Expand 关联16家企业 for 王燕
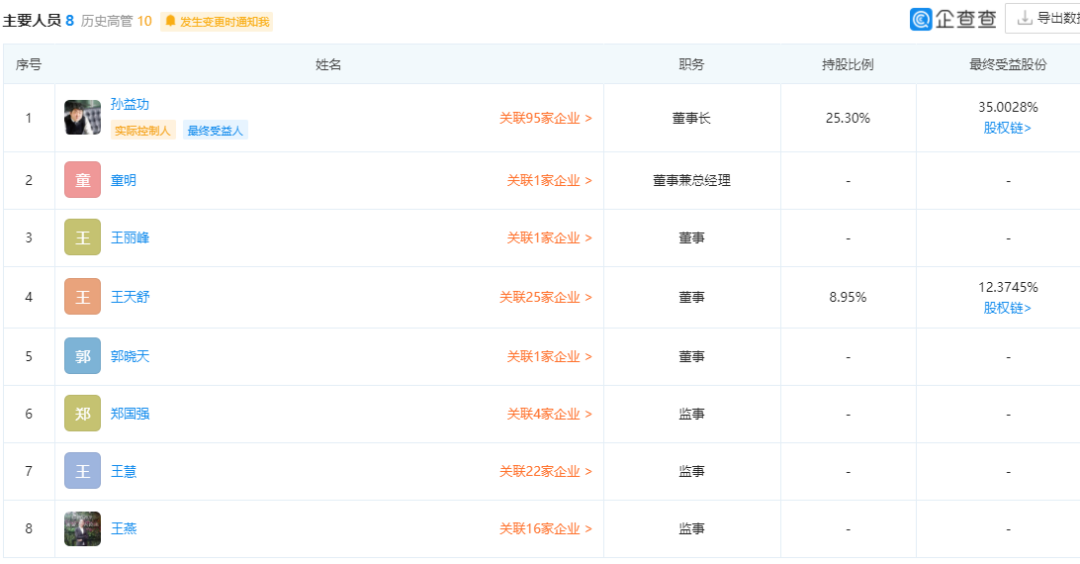This screenshot has width=1080, height=564. point(546,529)
